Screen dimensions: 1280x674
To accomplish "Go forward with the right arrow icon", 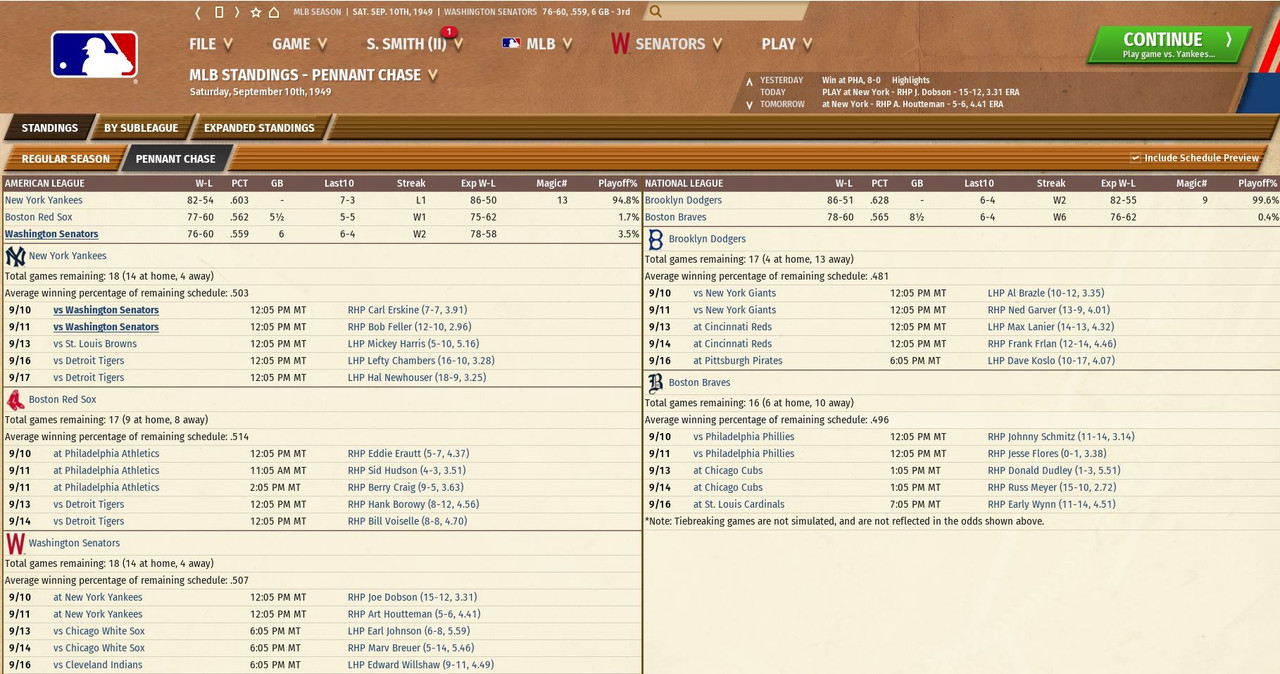I will pos(237,12).
